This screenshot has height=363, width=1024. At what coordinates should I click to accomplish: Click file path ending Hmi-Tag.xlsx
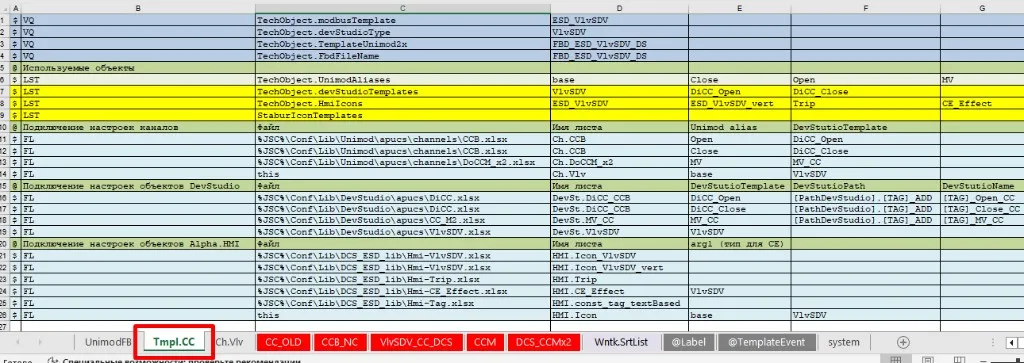403,303
